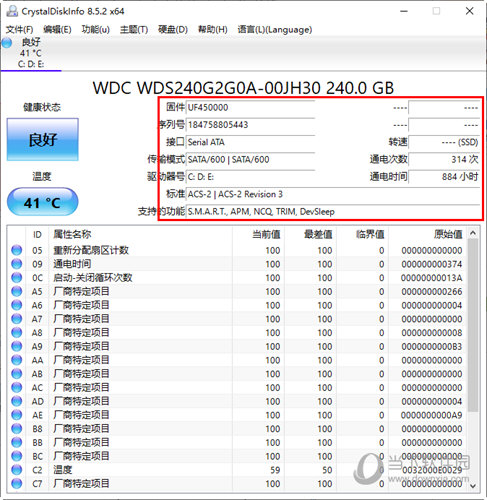
Task: Click the status circle for attribute A9
Action: (x=17, y=346)
